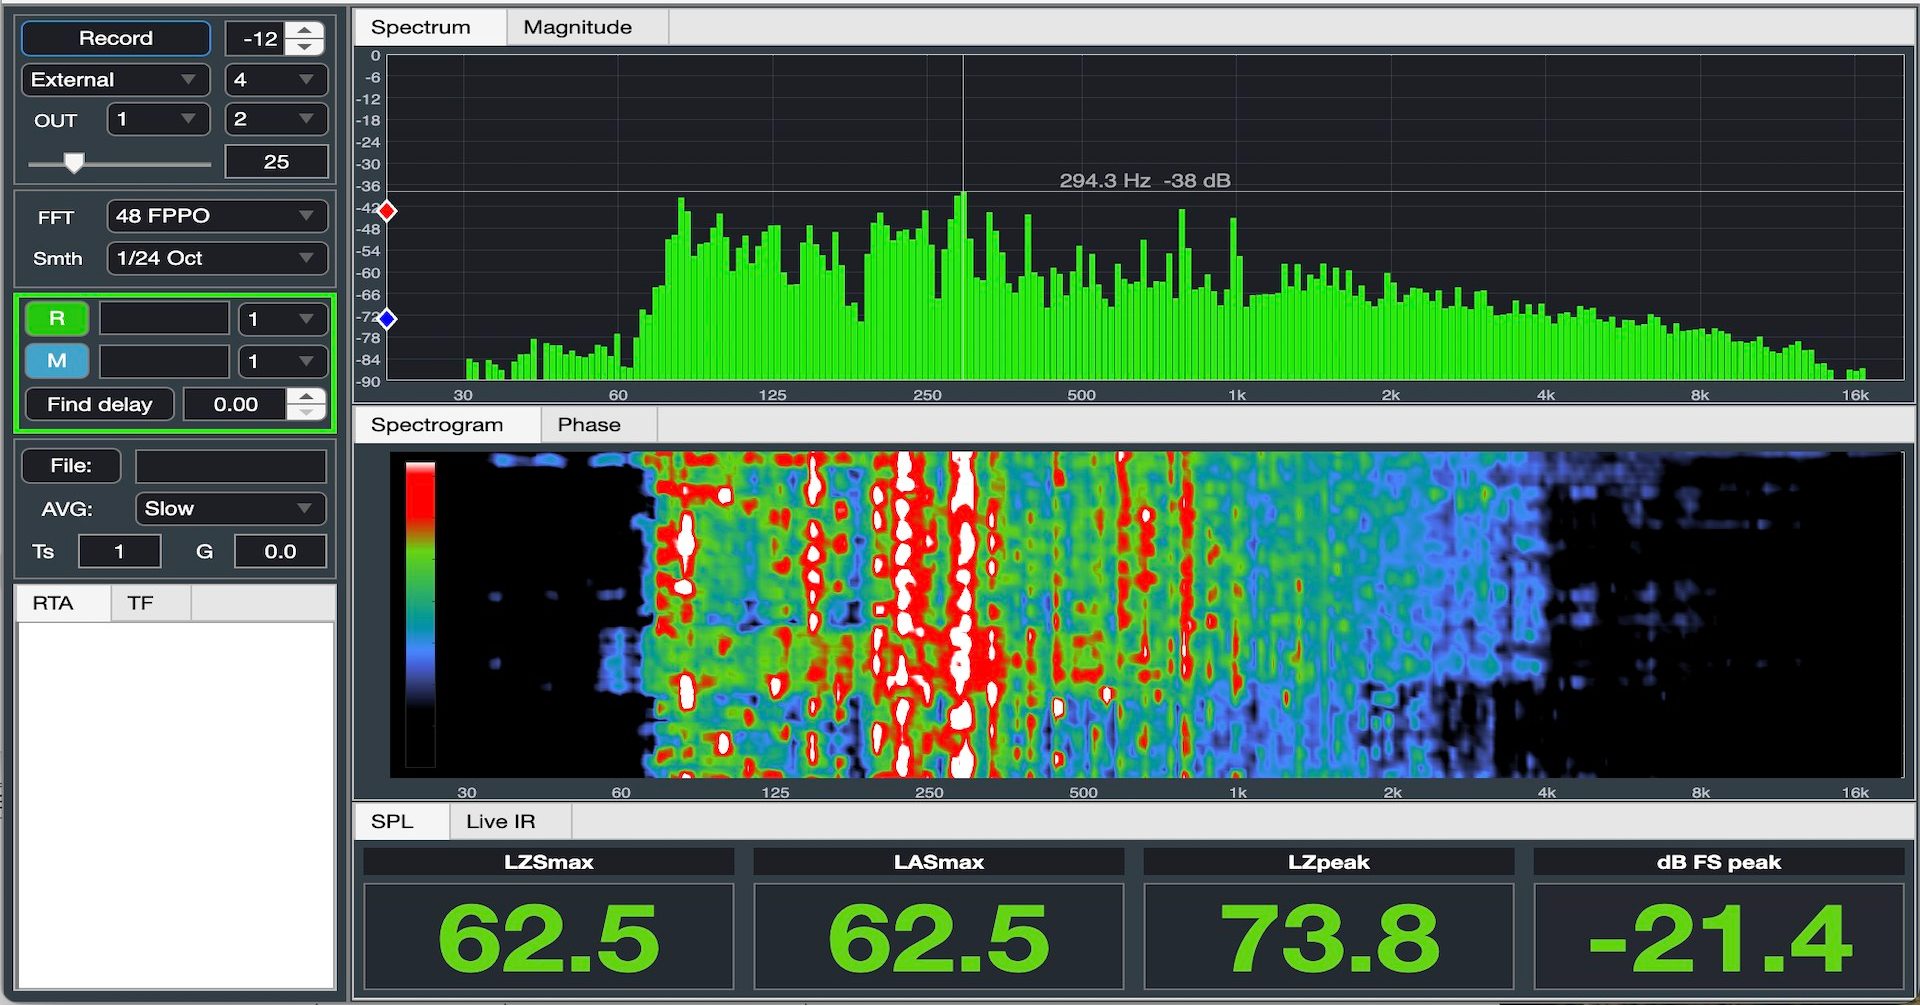
Task: Click the dB FS peak meter heading
Action: click(1718, 862)
